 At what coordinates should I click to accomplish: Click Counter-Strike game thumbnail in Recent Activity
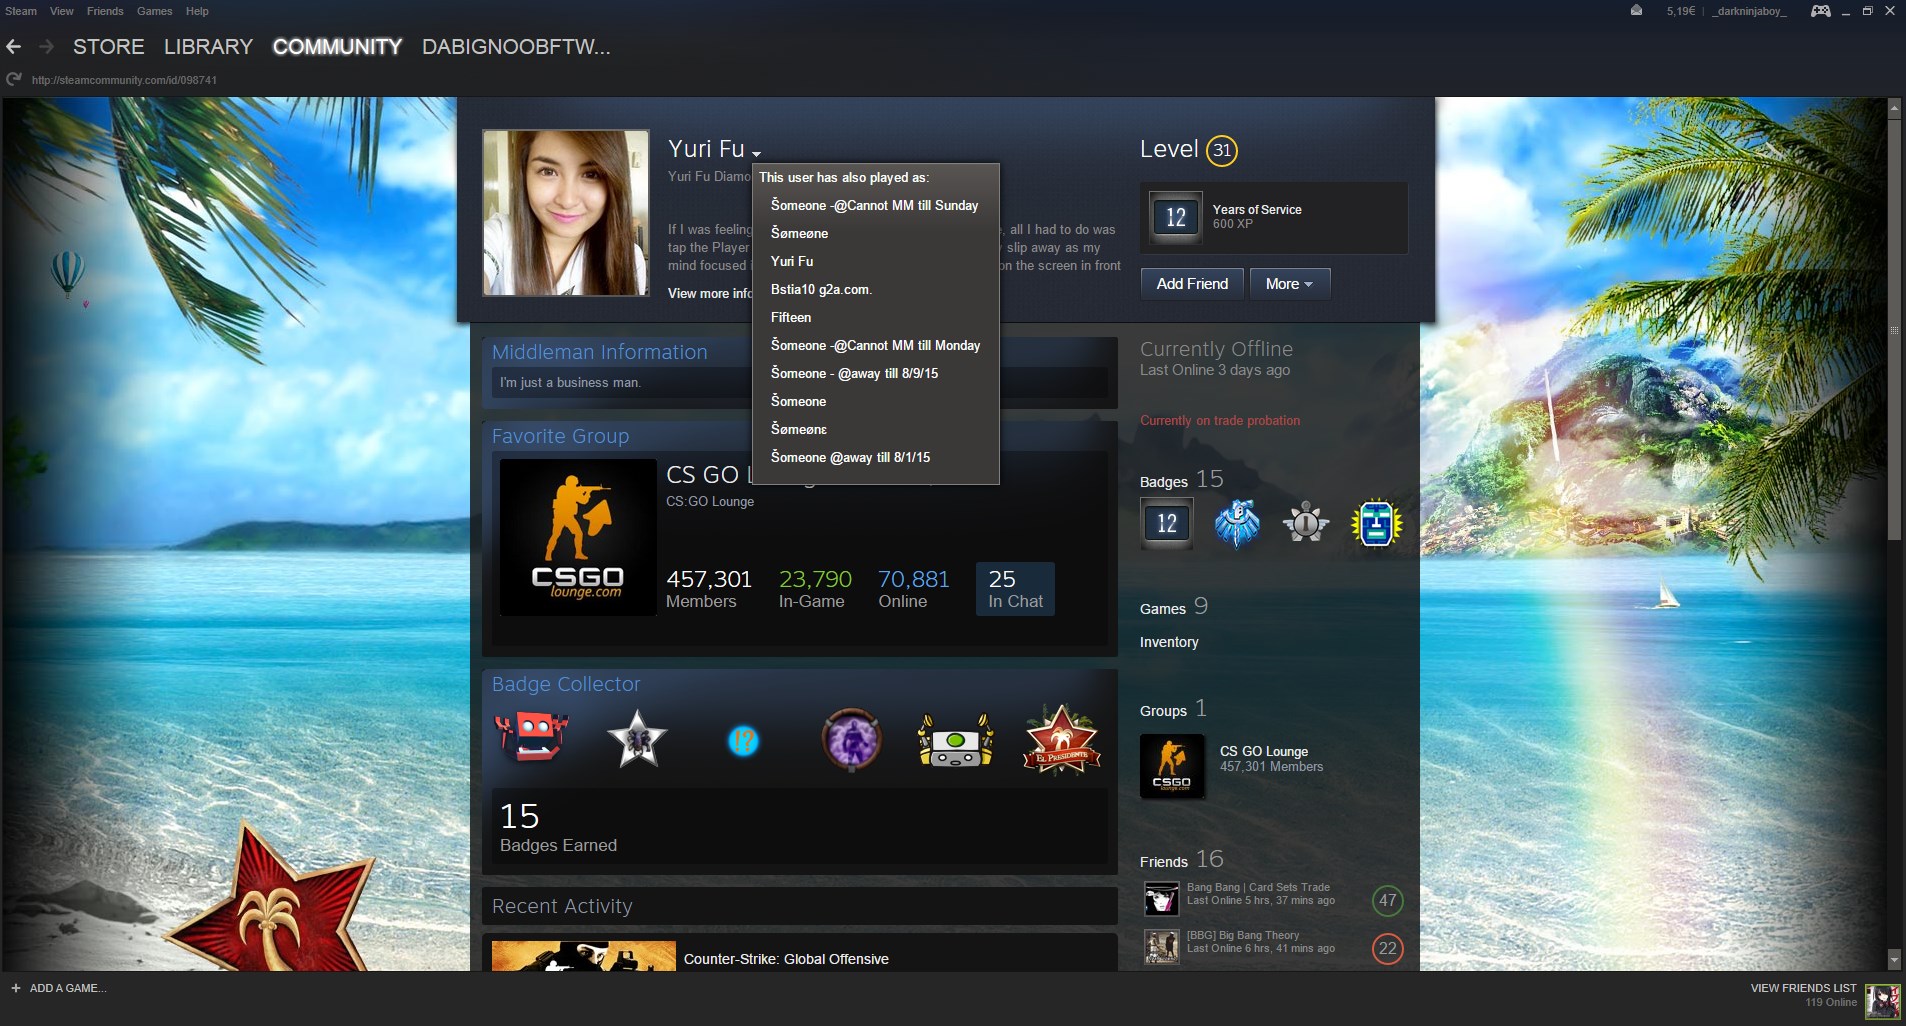click(x=584, y=956)
